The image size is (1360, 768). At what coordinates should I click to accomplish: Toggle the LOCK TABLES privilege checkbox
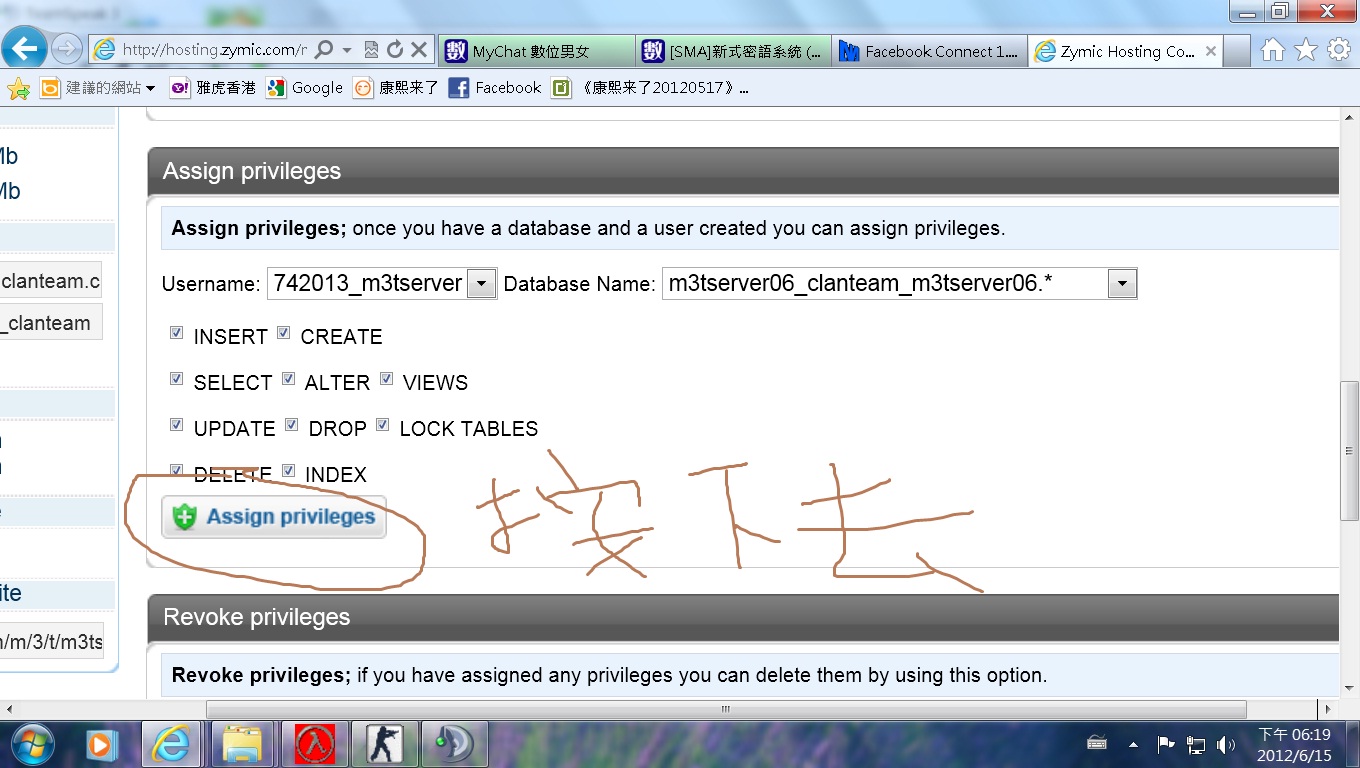[x=383, y=425]
